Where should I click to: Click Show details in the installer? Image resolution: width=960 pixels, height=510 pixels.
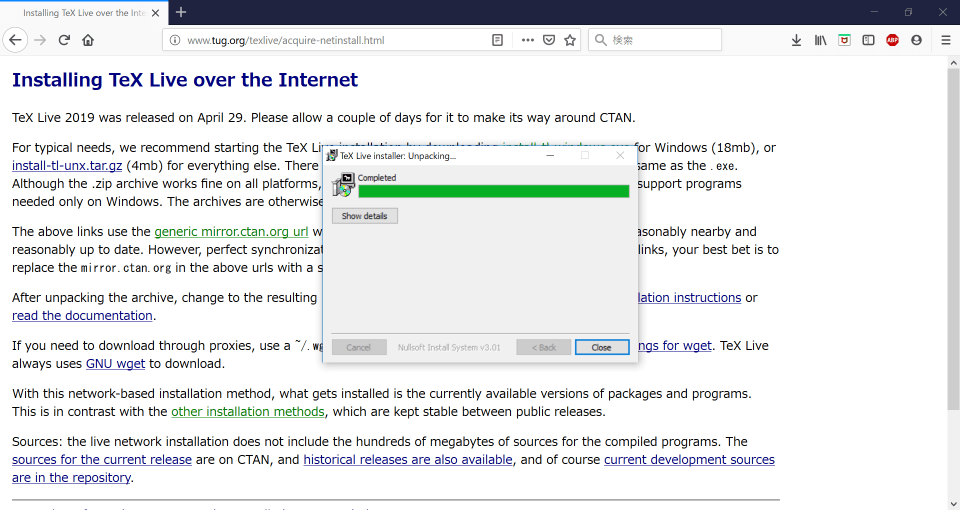pyautogui.click(x=364, y=216)
